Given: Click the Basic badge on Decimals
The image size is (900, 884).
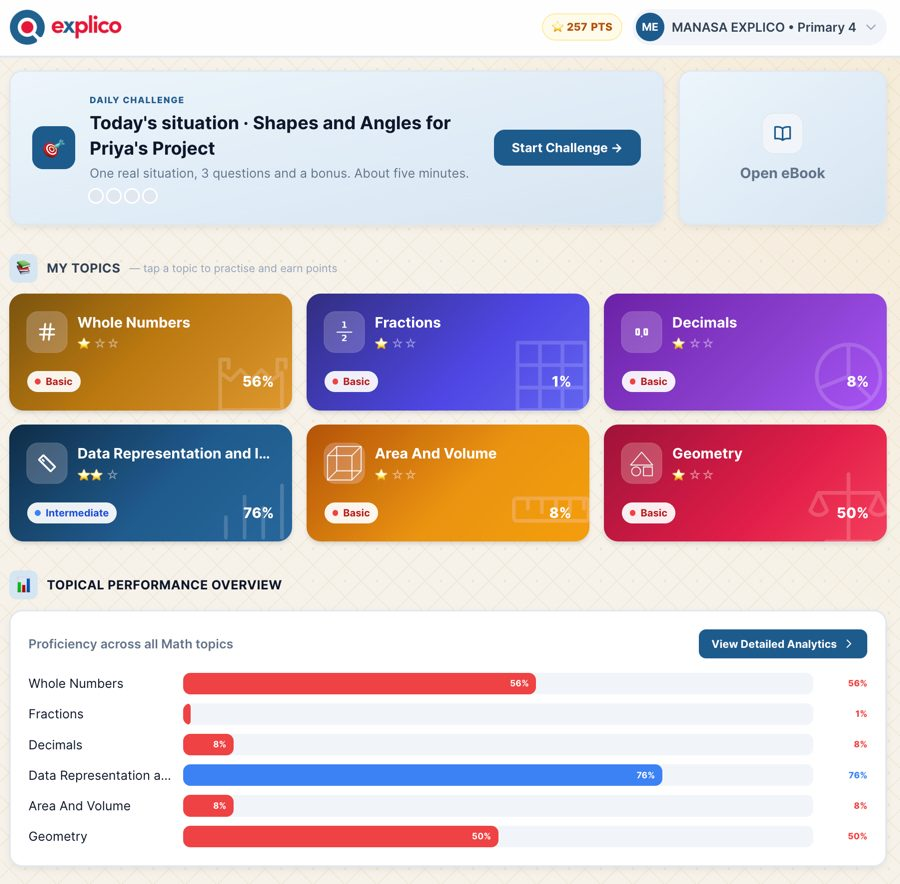Looking at the screenshot, I should click(649, 382).
